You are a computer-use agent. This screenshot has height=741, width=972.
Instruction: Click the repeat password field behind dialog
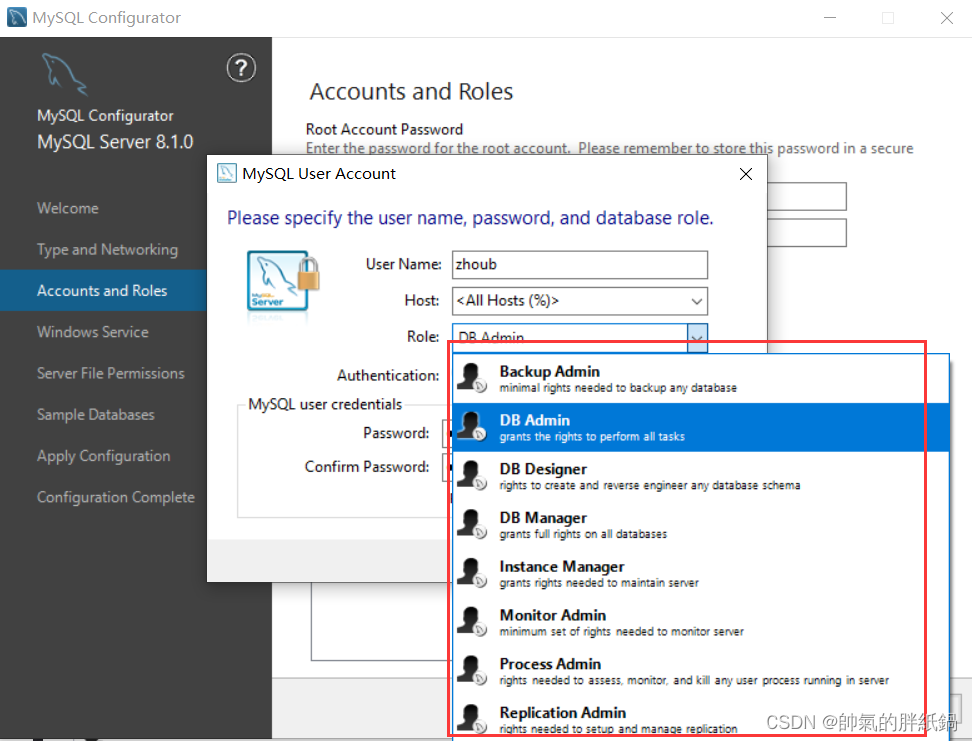coord(806,233)
